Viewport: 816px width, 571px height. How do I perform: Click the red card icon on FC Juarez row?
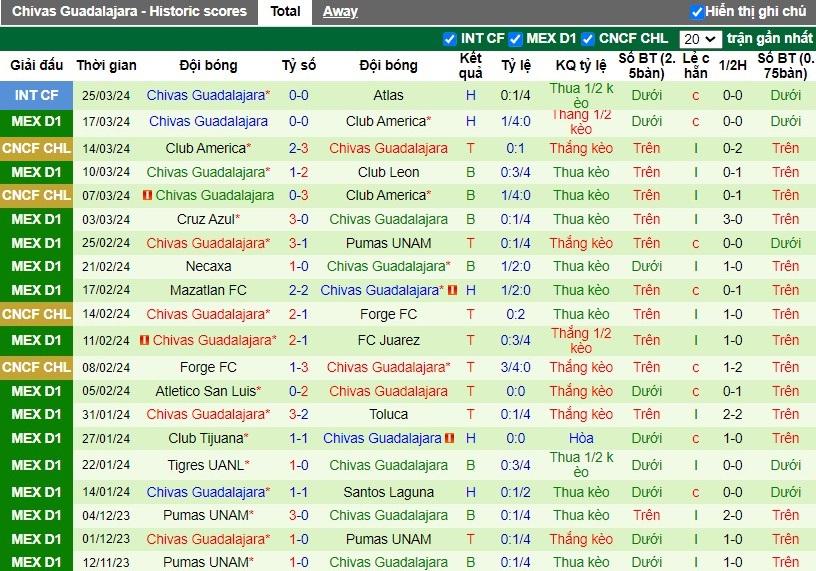pyautogui.click(x=144, y=340)
